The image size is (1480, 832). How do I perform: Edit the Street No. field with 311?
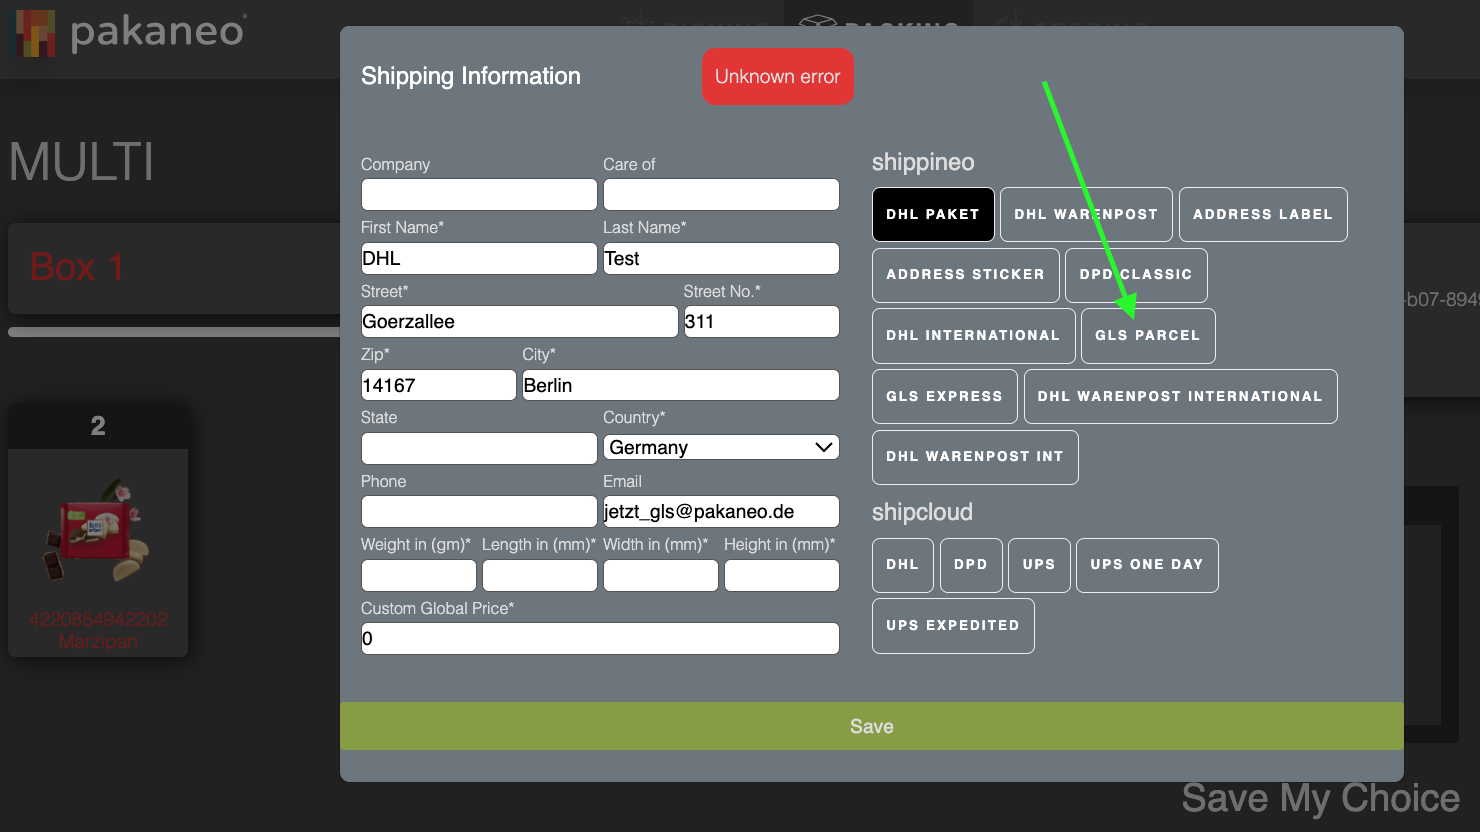[761, 321]
